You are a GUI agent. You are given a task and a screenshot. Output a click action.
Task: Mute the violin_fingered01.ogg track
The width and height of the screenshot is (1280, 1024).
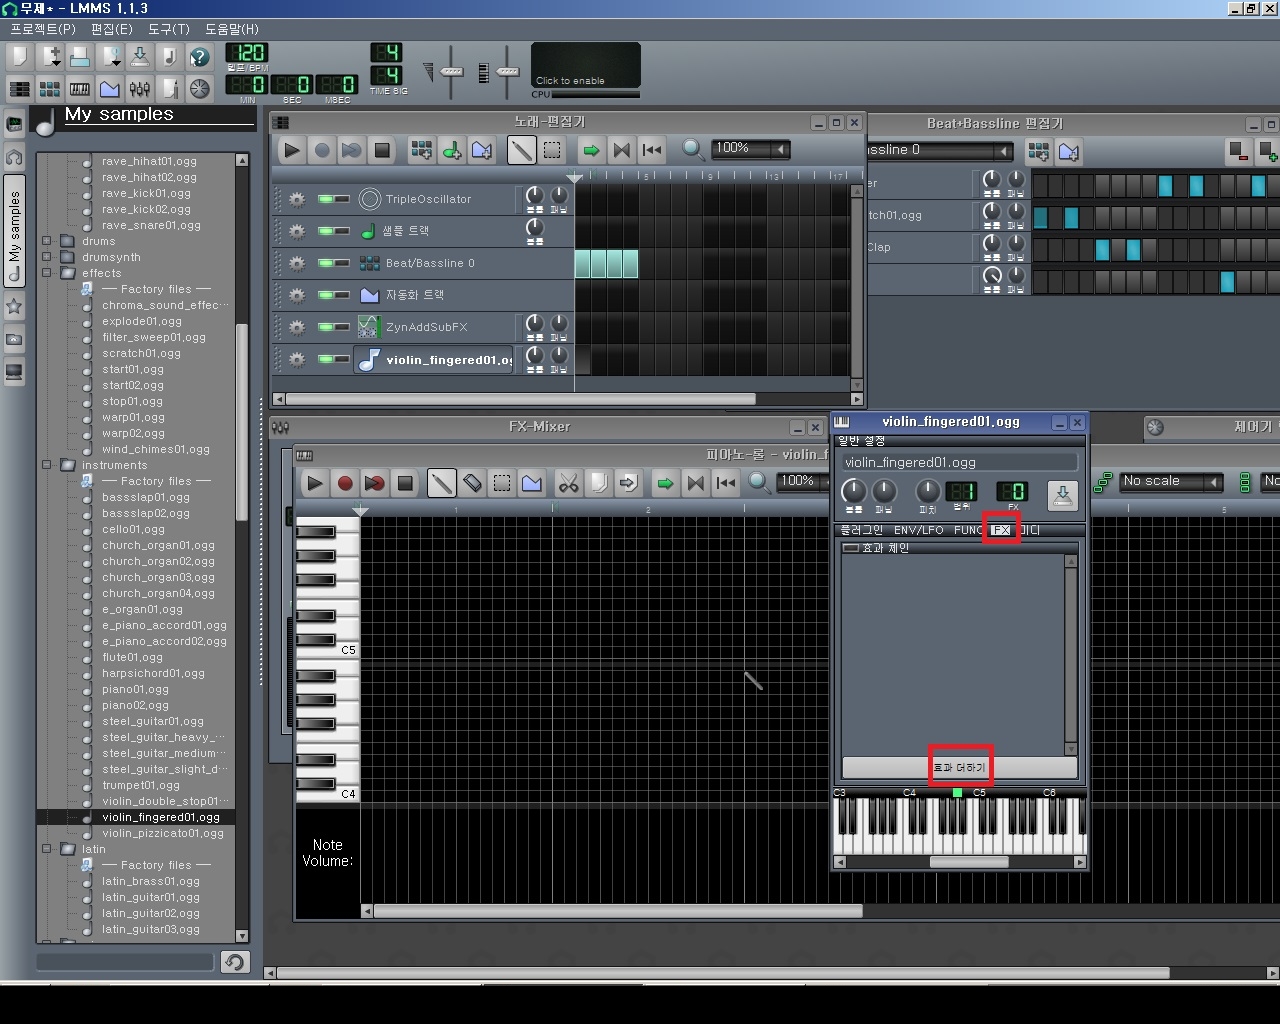click(x=325, y=359)
